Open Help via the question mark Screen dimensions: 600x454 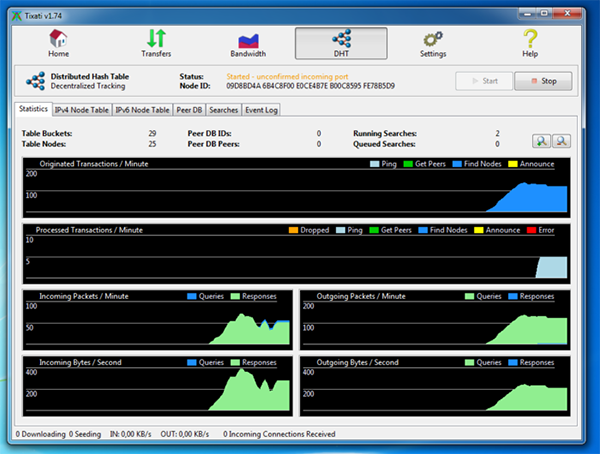(x=530, y=43)
